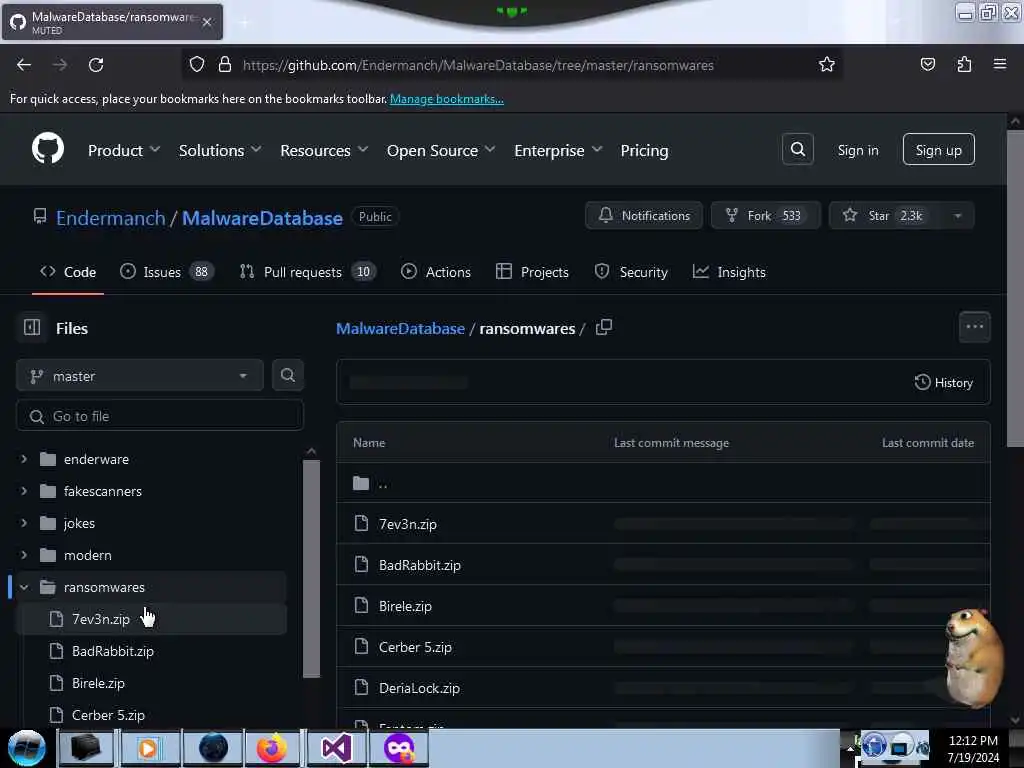Screen dimensions: 1024x768
Task: Open GitHub search magnifier button
Action: [797, 150]
